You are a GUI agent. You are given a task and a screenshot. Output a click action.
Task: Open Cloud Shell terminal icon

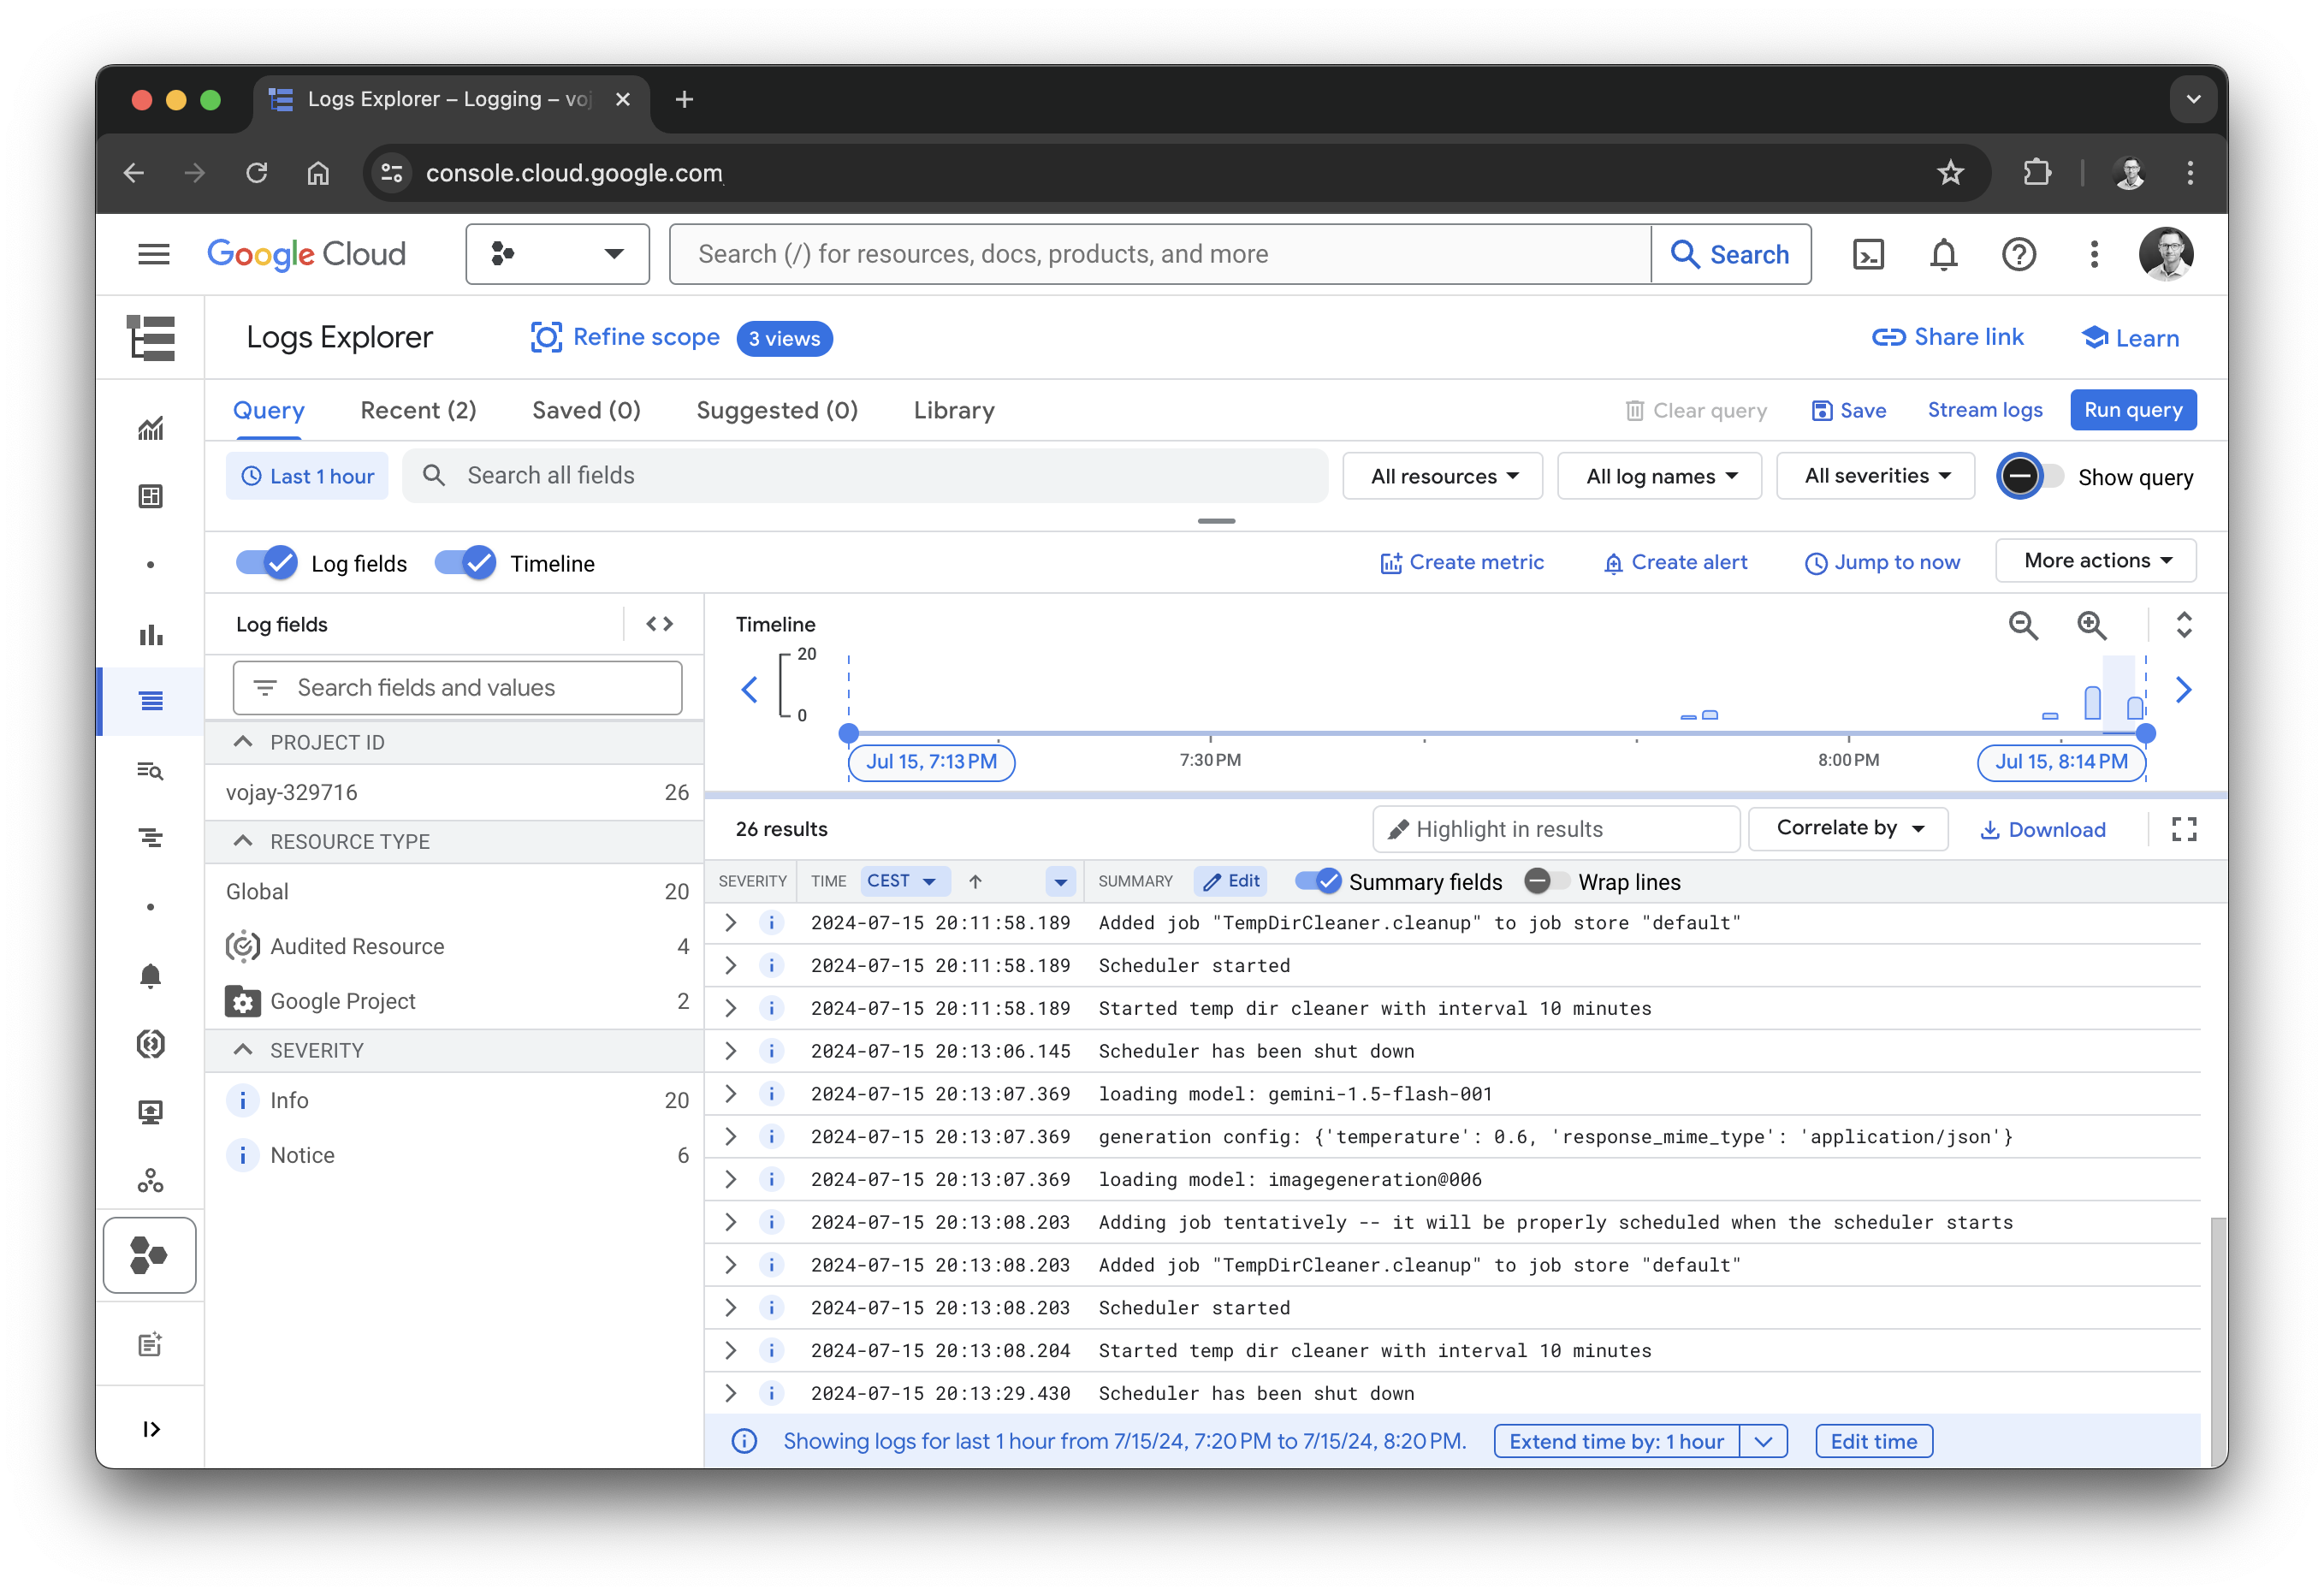[1867, 254]
